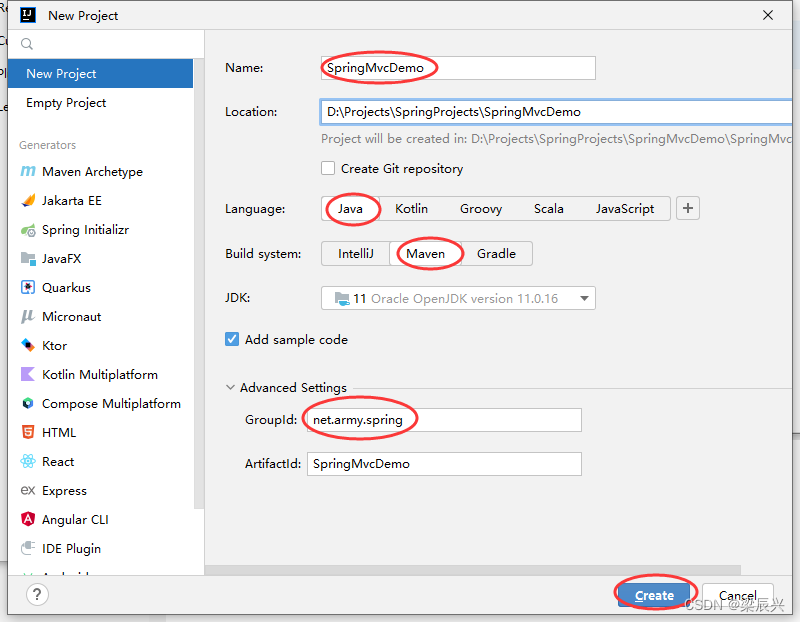800x622 pixels.
Task: Click the sidebar search field
Action: pos(106,44)
